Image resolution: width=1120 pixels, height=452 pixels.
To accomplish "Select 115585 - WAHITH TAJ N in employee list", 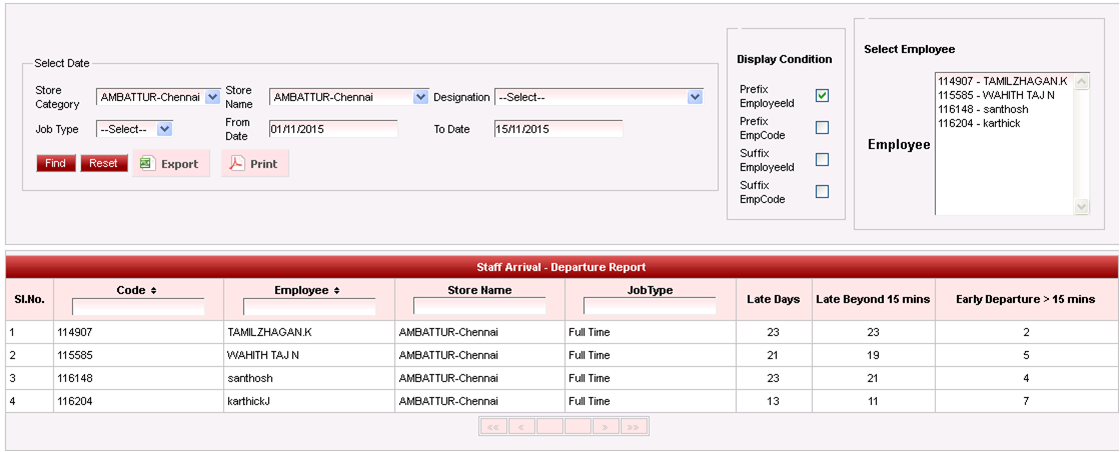I will point(990,95).
